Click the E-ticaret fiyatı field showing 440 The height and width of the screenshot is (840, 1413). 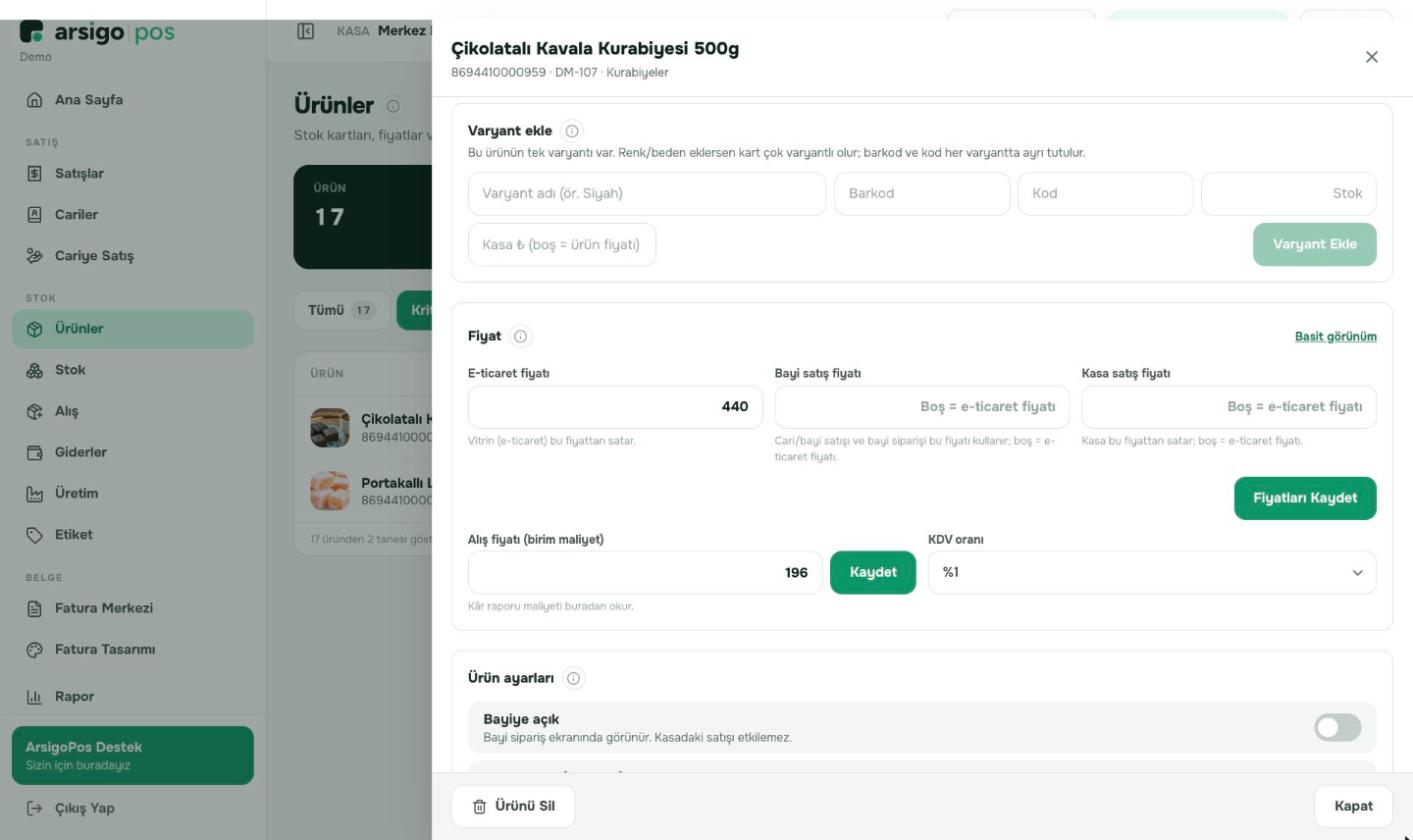click(x=615, y=407)
